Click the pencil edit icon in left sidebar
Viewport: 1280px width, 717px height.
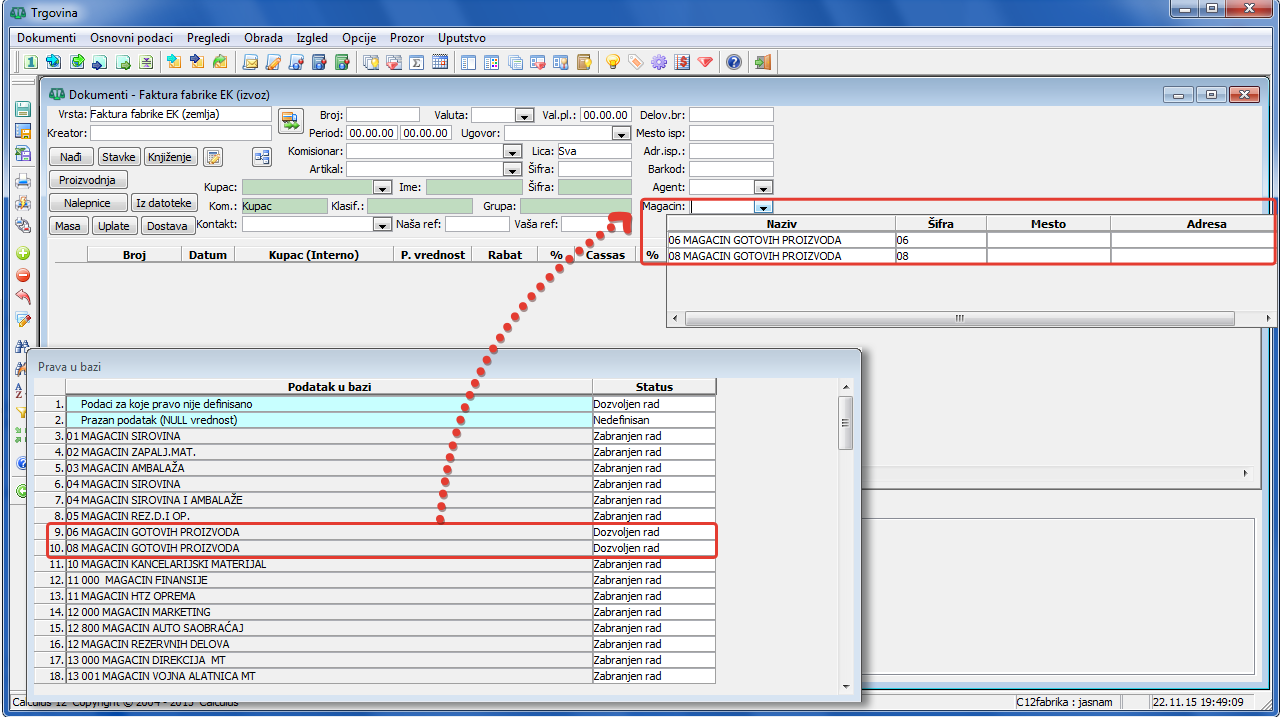[x=22, y=320]
